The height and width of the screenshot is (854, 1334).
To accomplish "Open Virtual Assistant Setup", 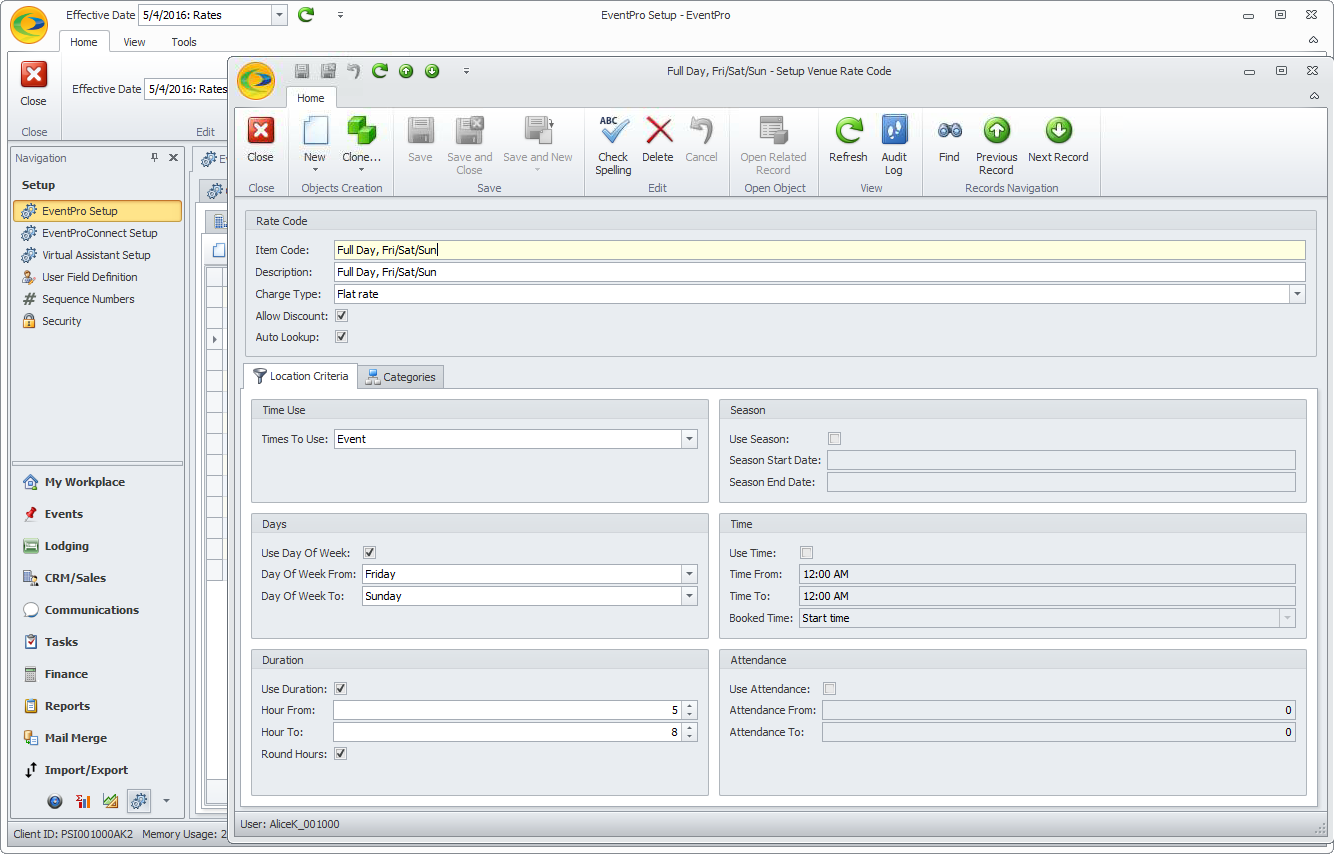I will click(x=97, y=255).
